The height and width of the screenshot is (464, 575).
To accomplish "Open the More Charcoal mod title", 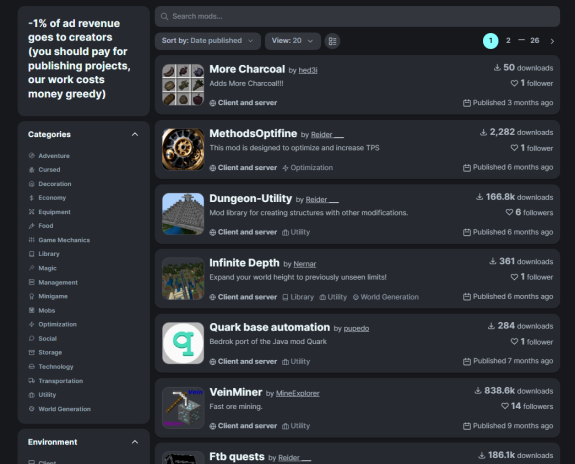I will coord(247,69).
